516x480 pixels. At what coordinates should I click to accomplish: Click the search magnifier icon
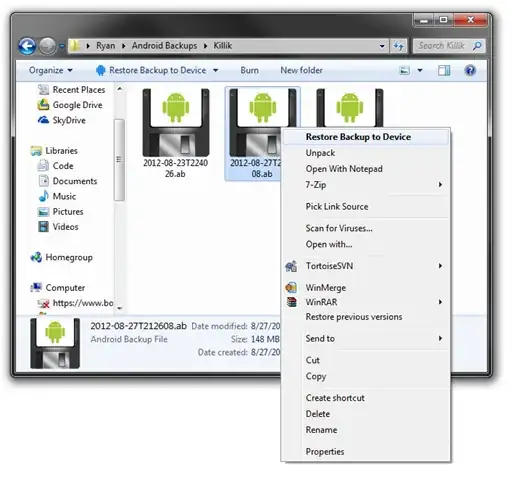477,45
